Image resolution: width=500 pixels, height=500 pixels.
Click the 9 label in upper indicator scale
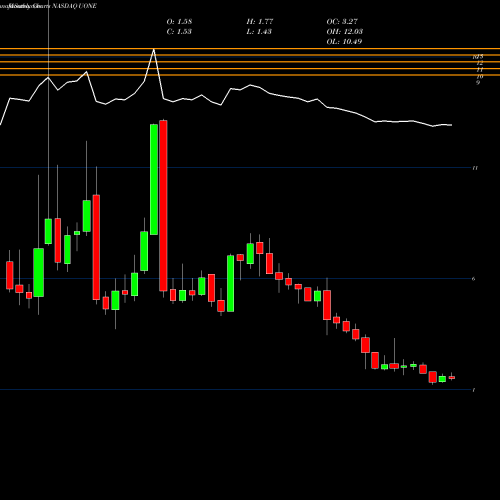pyautogui.click(x=478, y=82)
